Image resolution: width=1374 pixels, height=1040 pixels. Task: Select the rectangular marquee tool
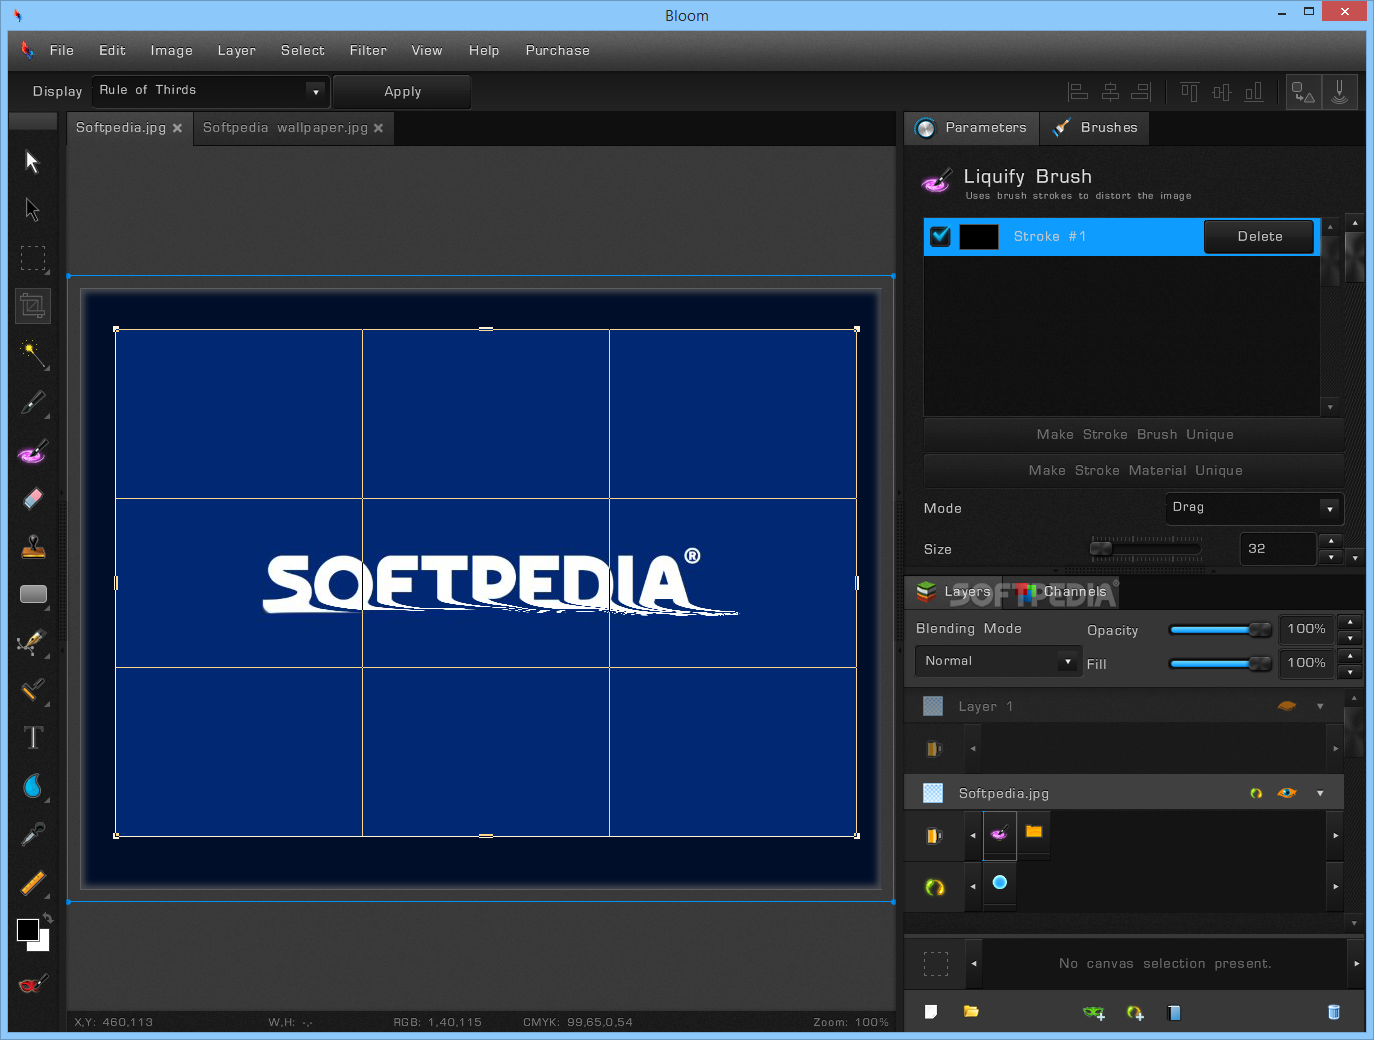click(33, 259)
